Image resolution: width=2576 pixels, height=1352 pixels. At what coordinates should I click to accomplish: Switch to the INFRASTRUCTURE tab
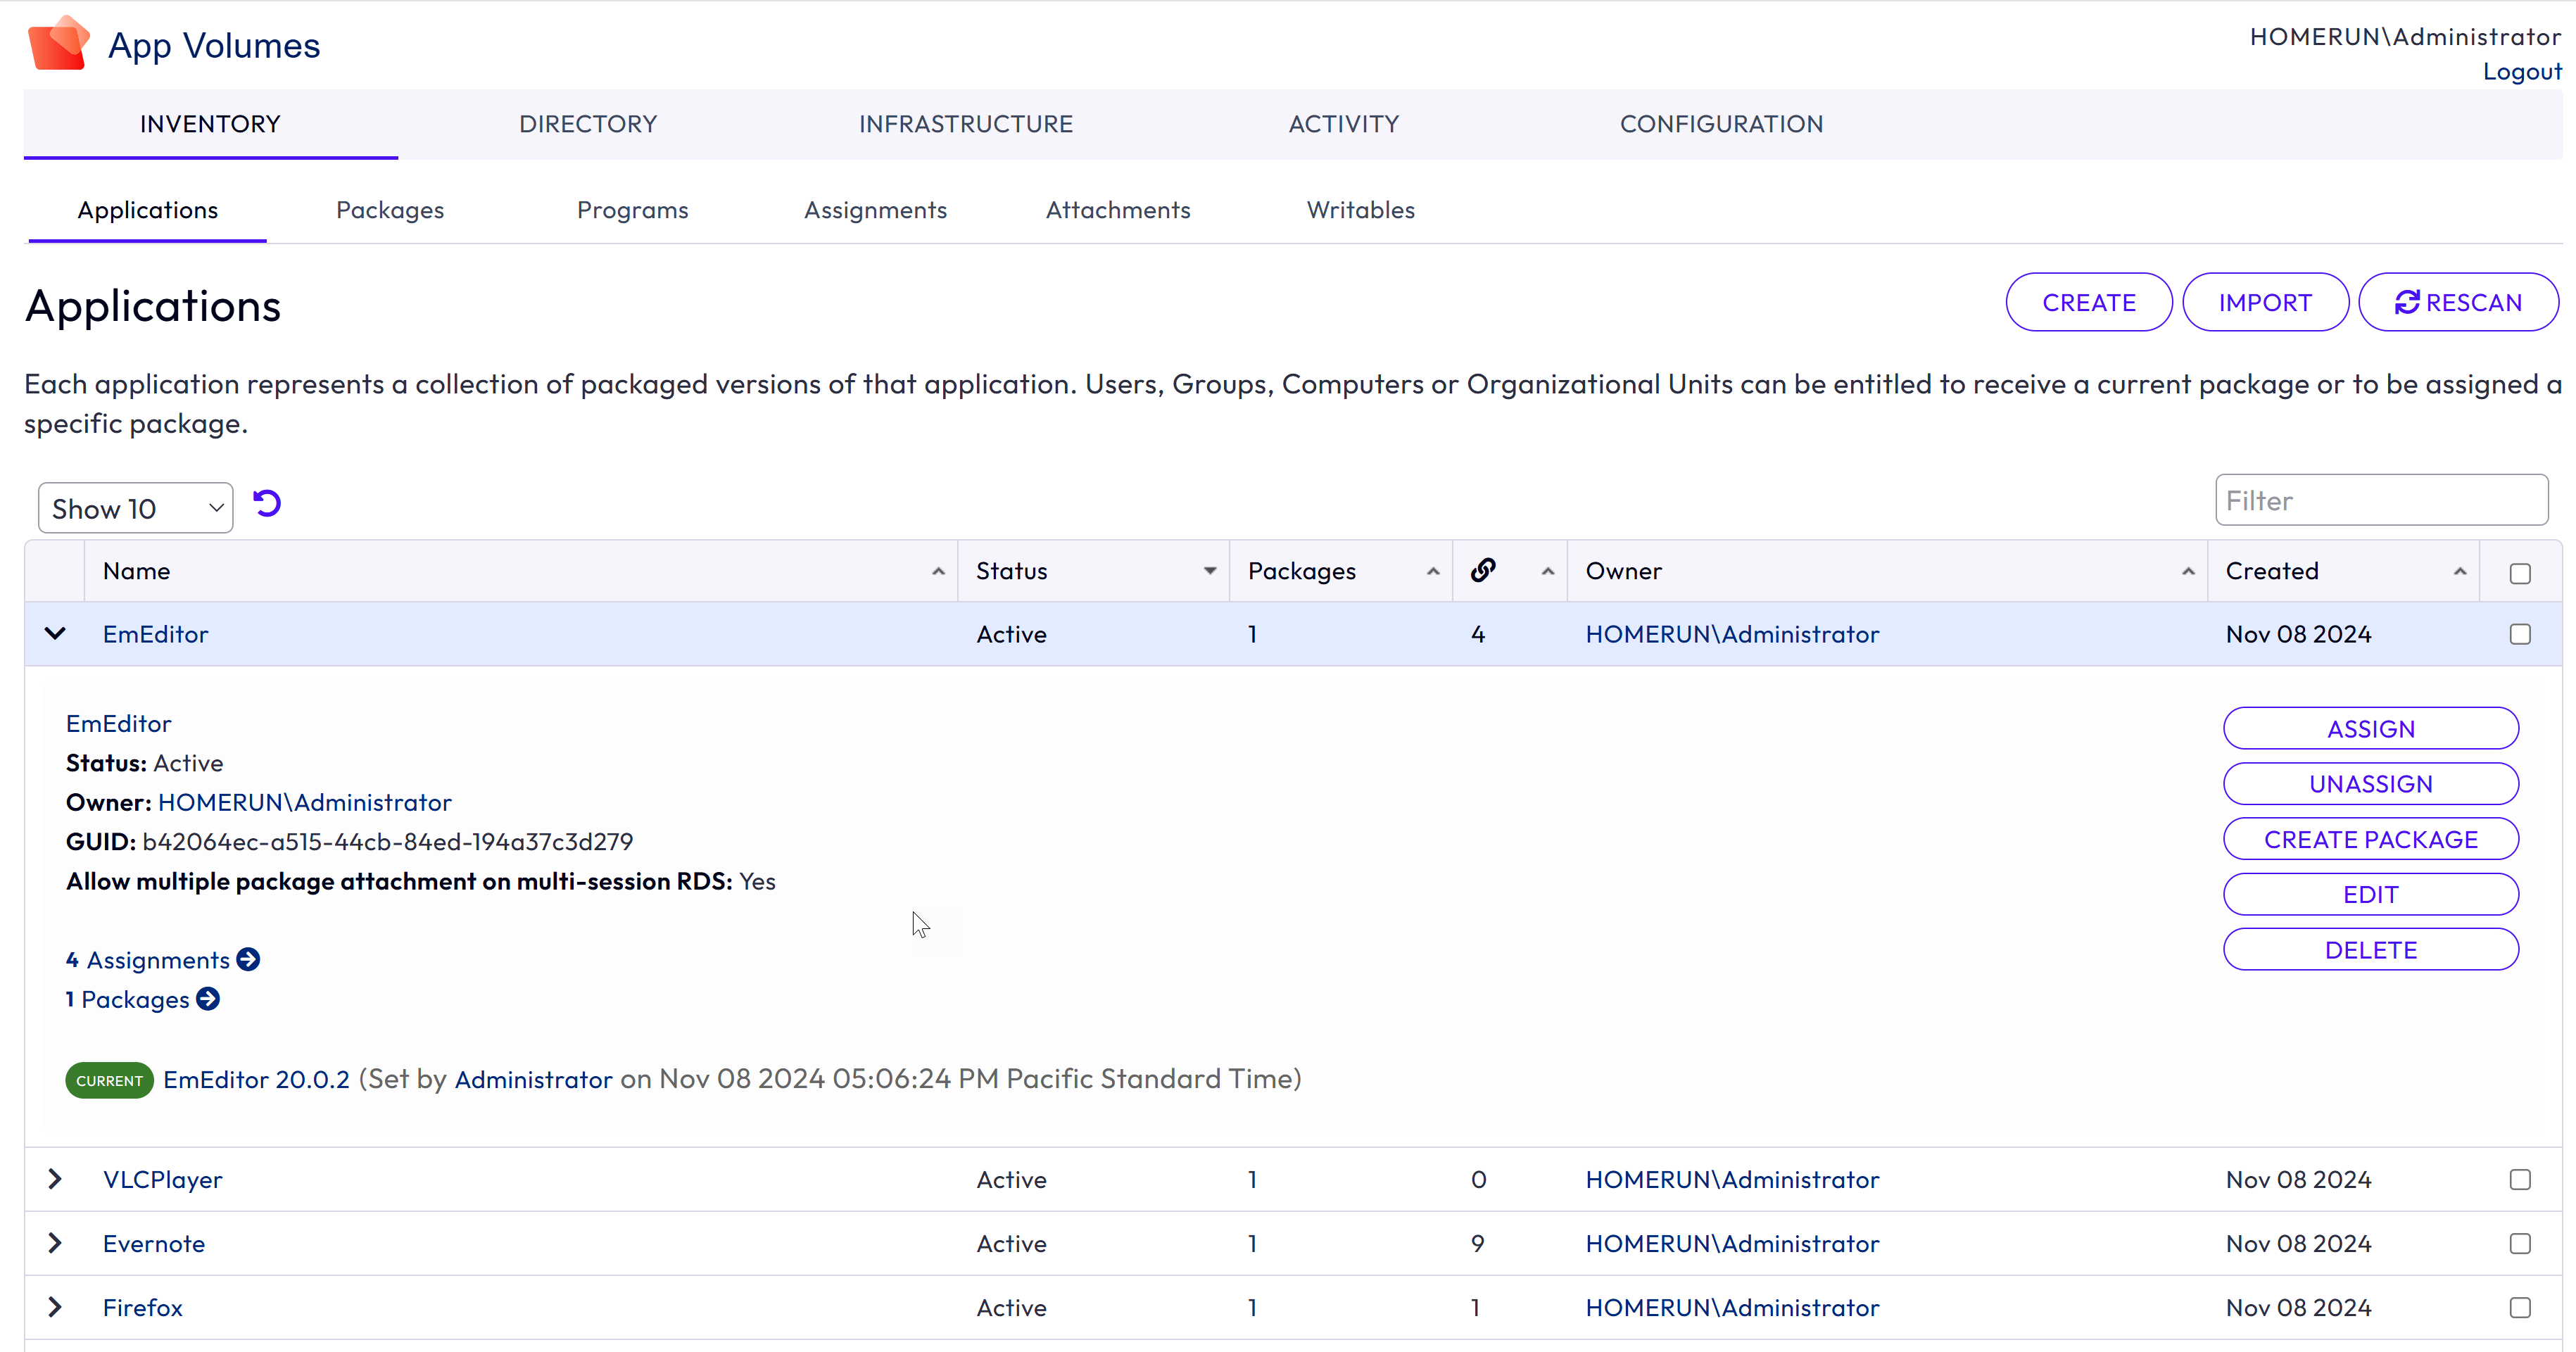[x=966, y=124]
